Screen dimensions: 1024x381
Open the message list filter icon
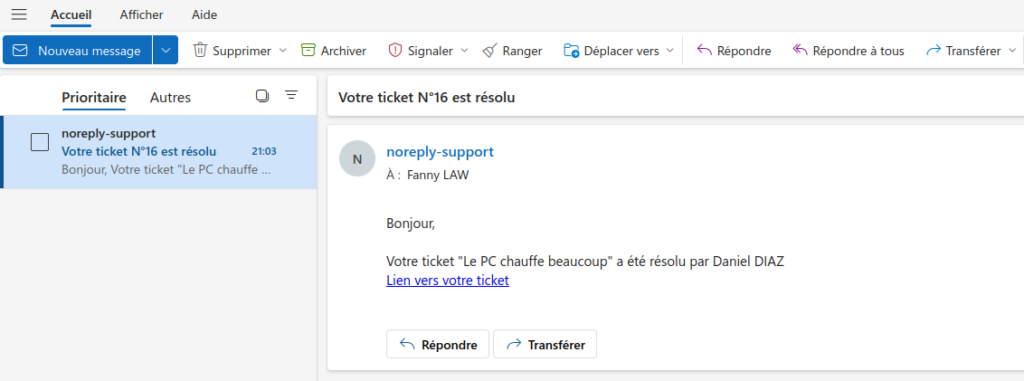click(x=291, y=95)
